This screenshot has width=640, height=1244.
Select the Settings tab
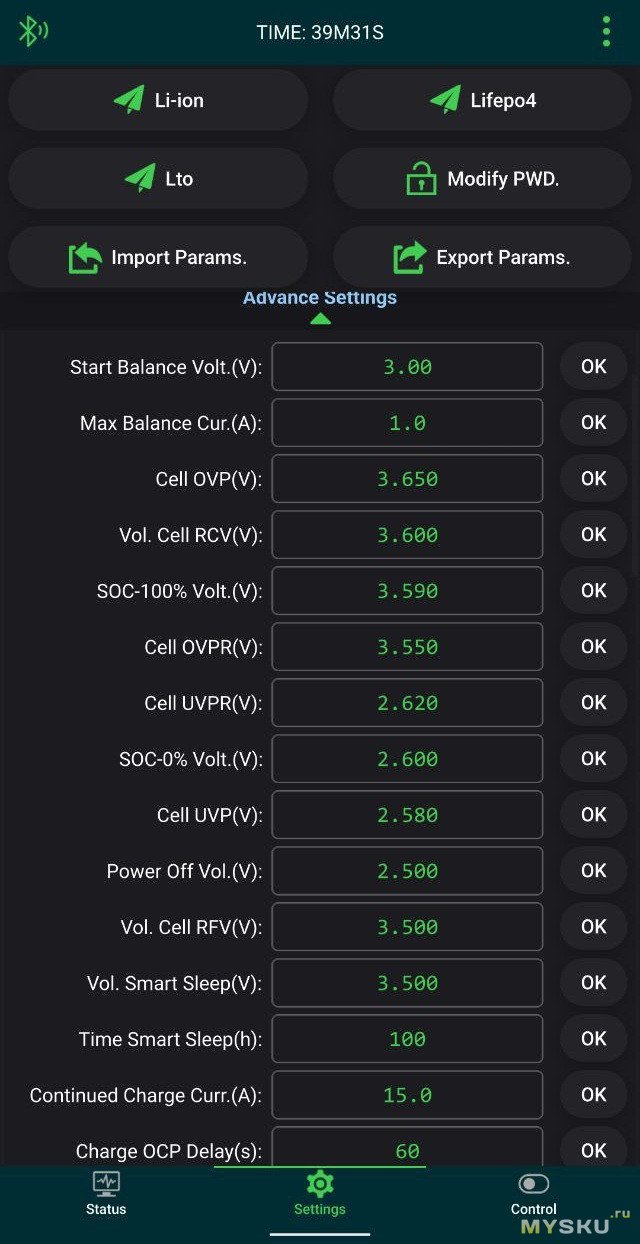320,1193
